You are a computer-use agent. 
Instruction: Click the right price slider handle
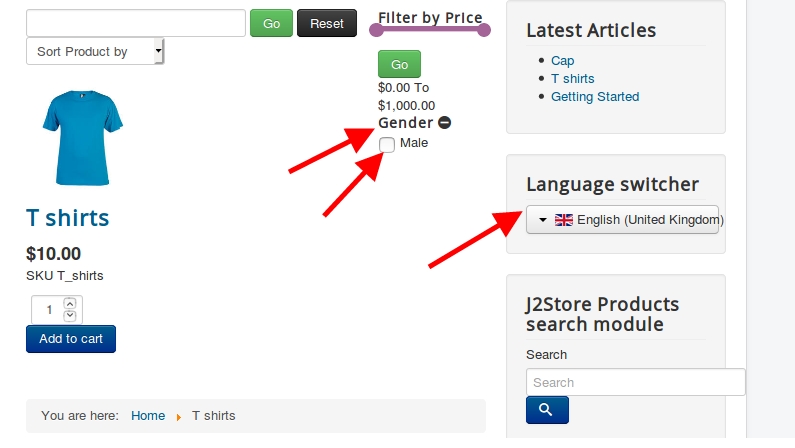[484, 30]
